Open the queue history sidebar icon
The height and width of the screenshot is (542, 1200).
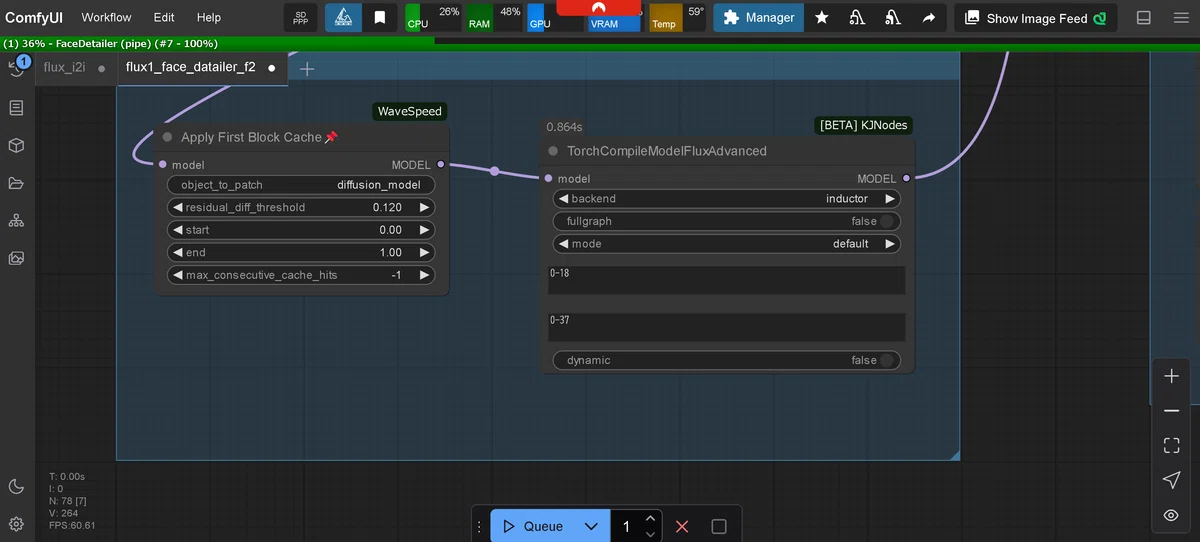17,68
